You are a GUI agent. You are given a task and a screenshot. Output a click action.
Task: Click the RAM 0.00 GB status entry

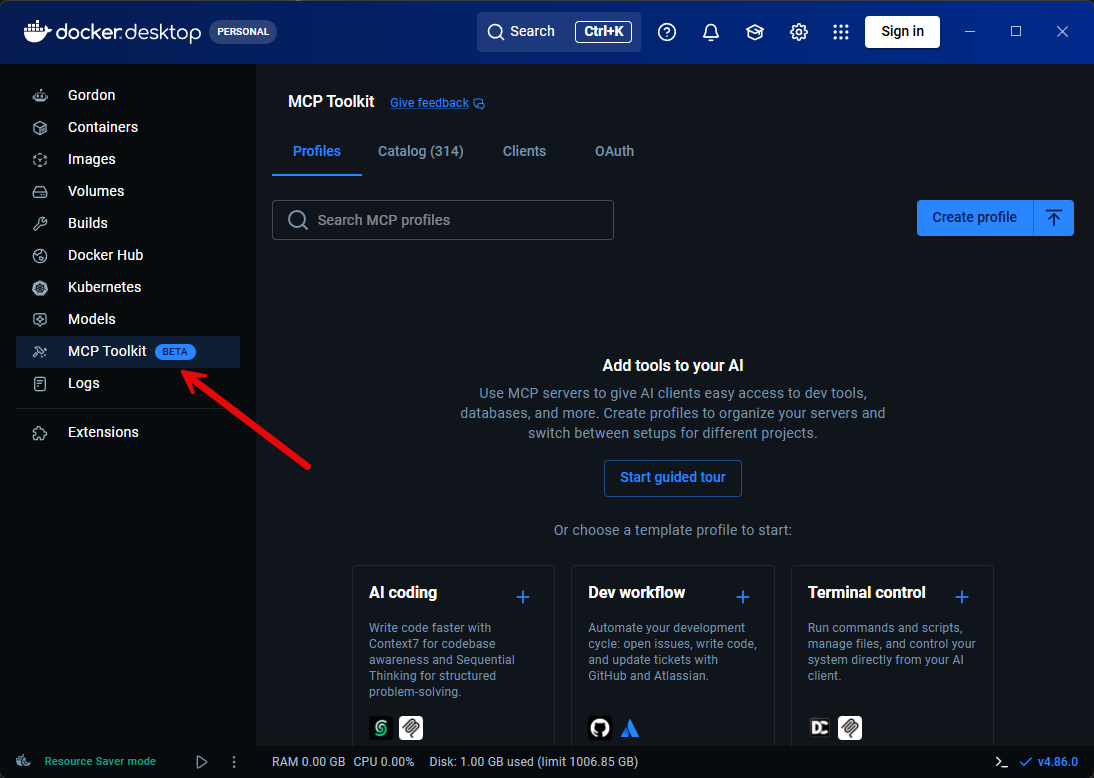point(308,762)
